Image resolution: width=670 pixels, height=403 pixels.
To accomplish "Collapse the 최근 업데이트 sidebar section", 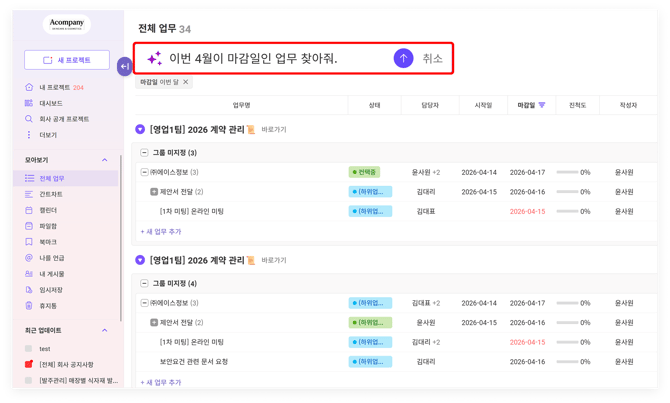I will coord(105,330).
